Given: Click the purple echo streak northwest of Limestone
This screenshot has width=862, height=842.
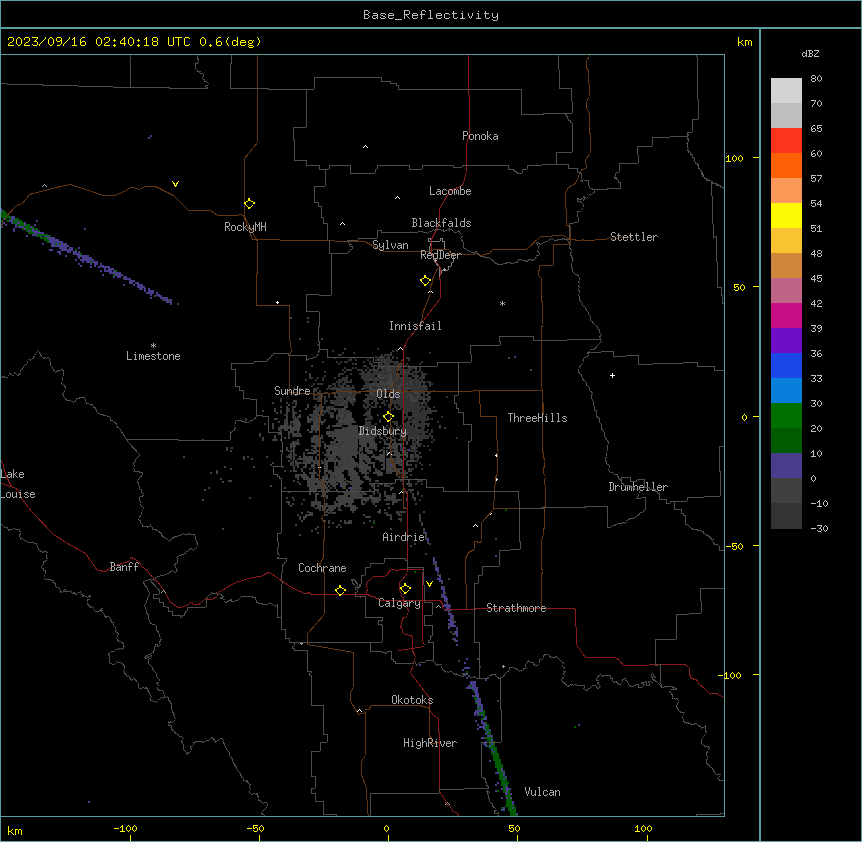Looking at the screenshot, I should pyautogui.click(x=88, y=258).
